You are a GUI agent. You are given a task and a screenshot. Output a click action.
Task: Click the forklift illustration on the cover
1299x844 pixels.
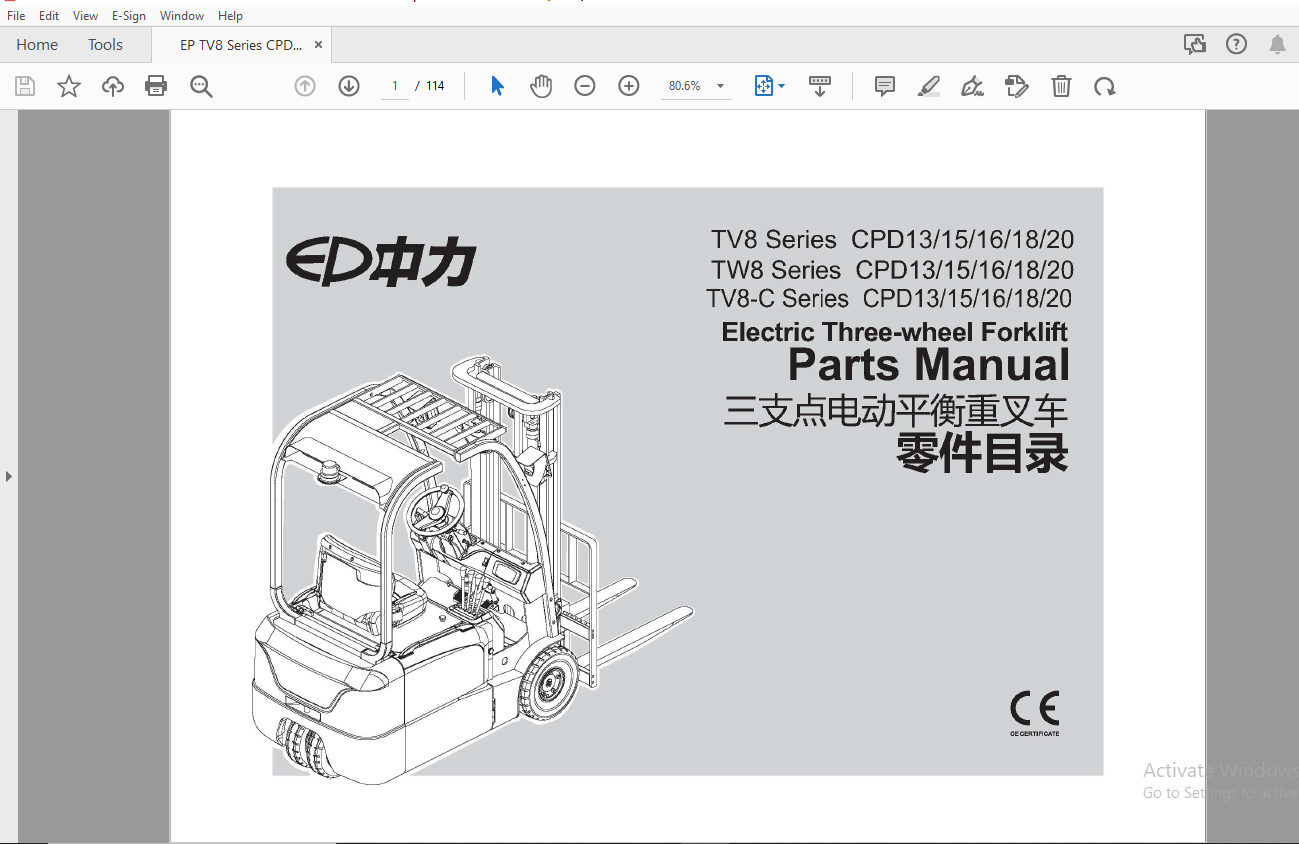pyautogui.click(x=472, y=570)
